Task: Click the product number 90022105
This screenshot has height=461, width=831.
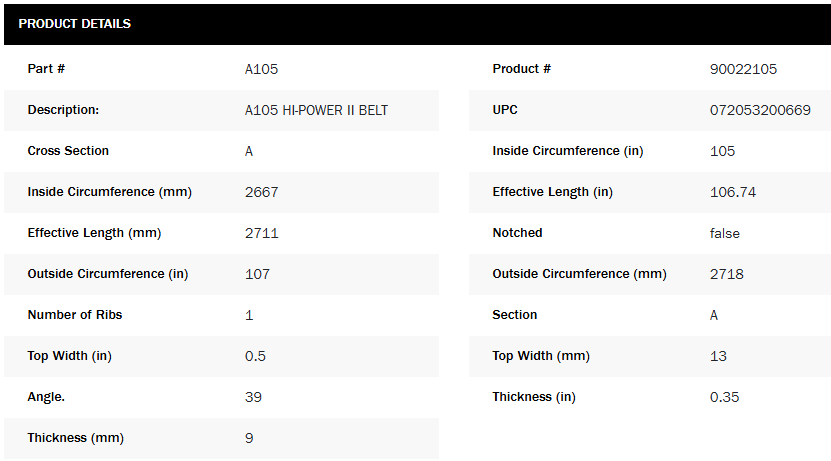Action: click(x=743, y=69)
